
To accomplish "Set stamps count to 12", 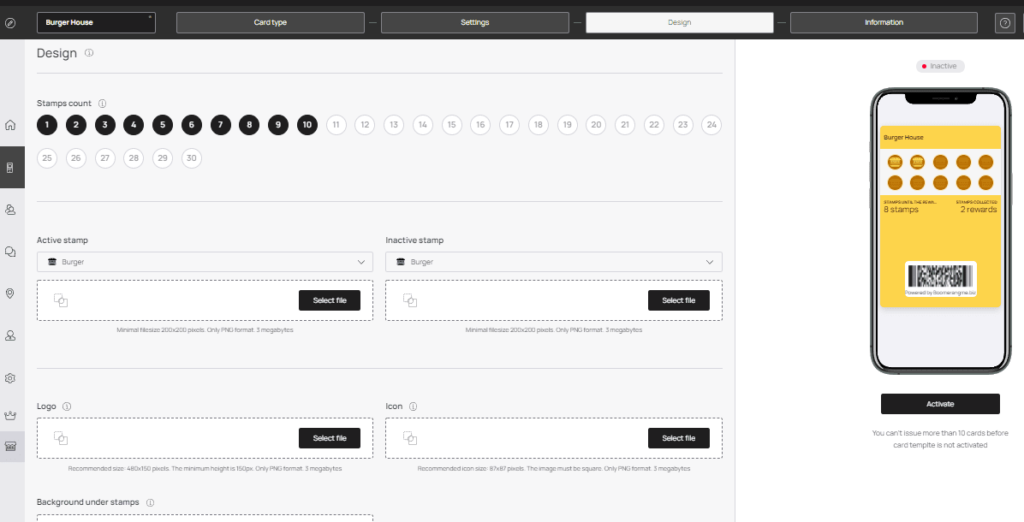I will (x=365, y=125).
